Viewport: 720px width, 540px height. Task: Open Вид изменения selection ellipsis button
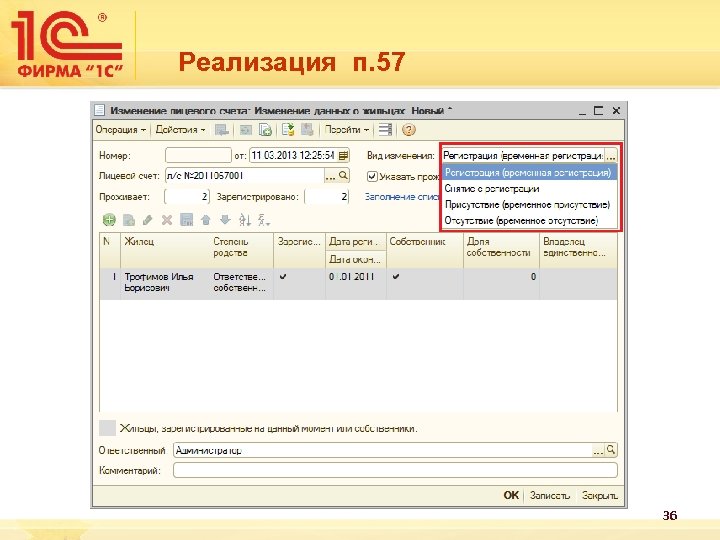point(611,156)
